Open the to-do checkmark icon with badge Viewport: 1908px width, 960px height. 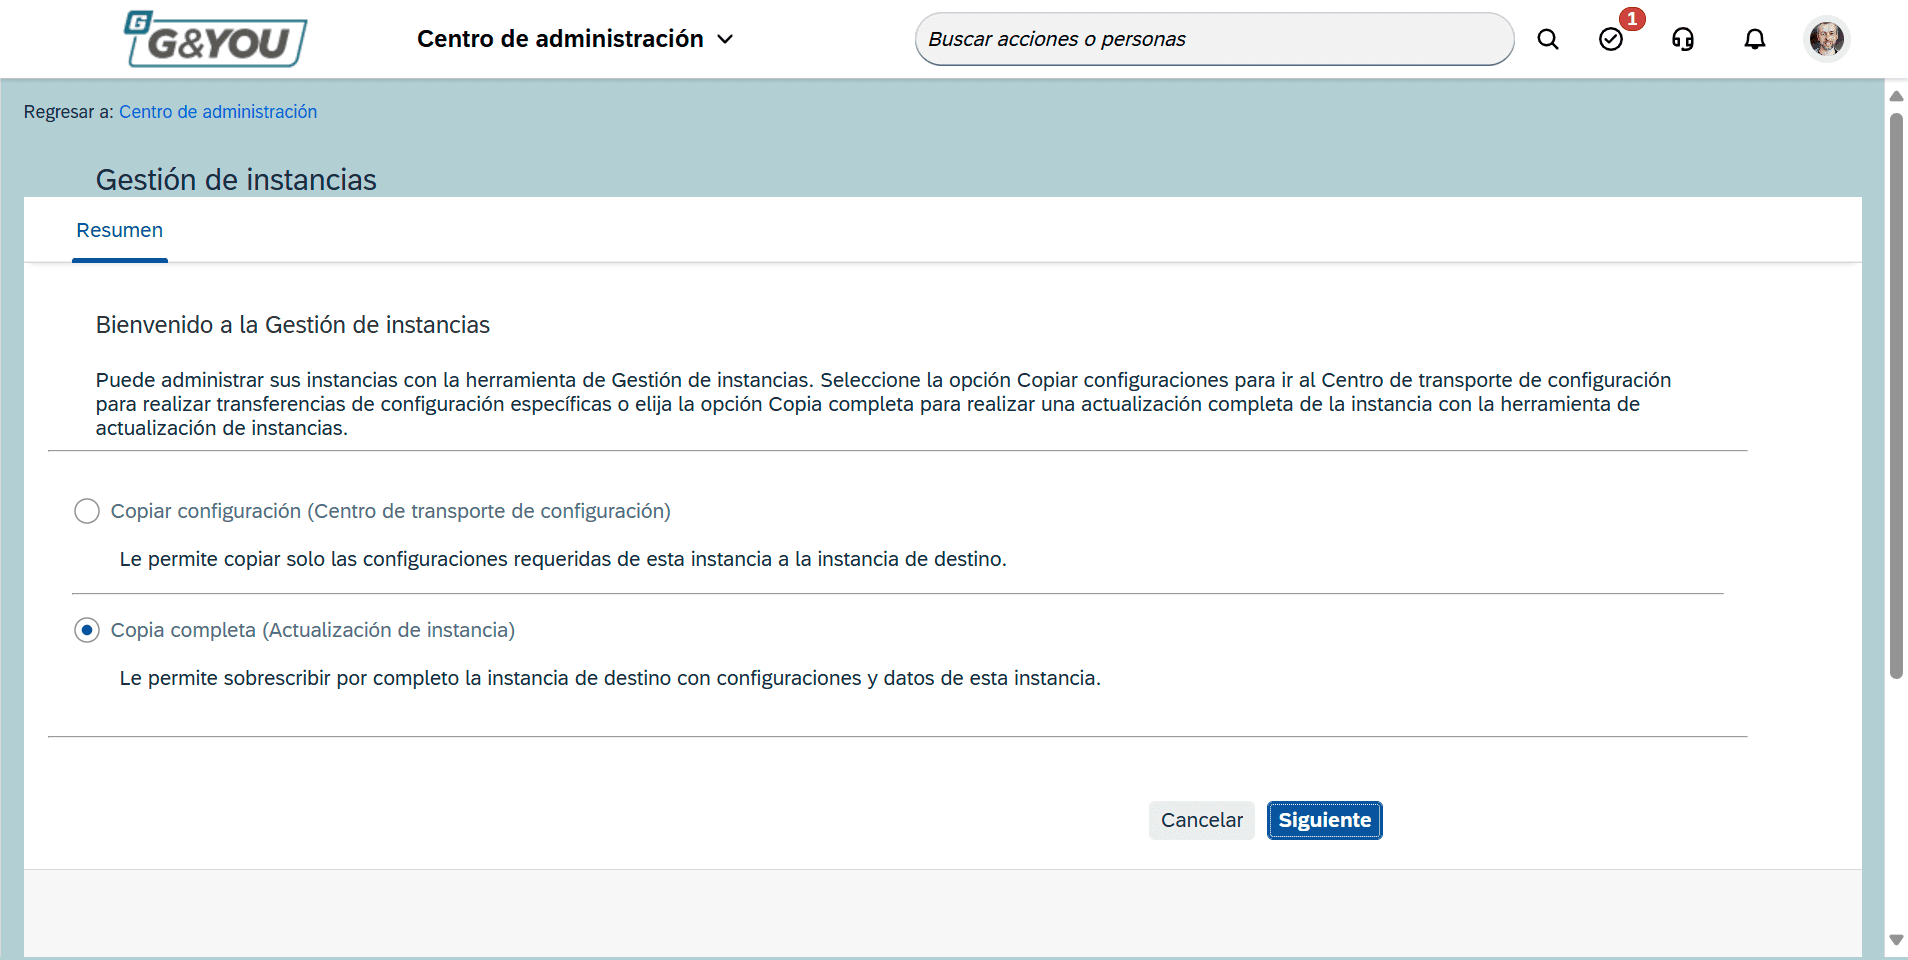pyautogui.click(x=1611, y=39)
